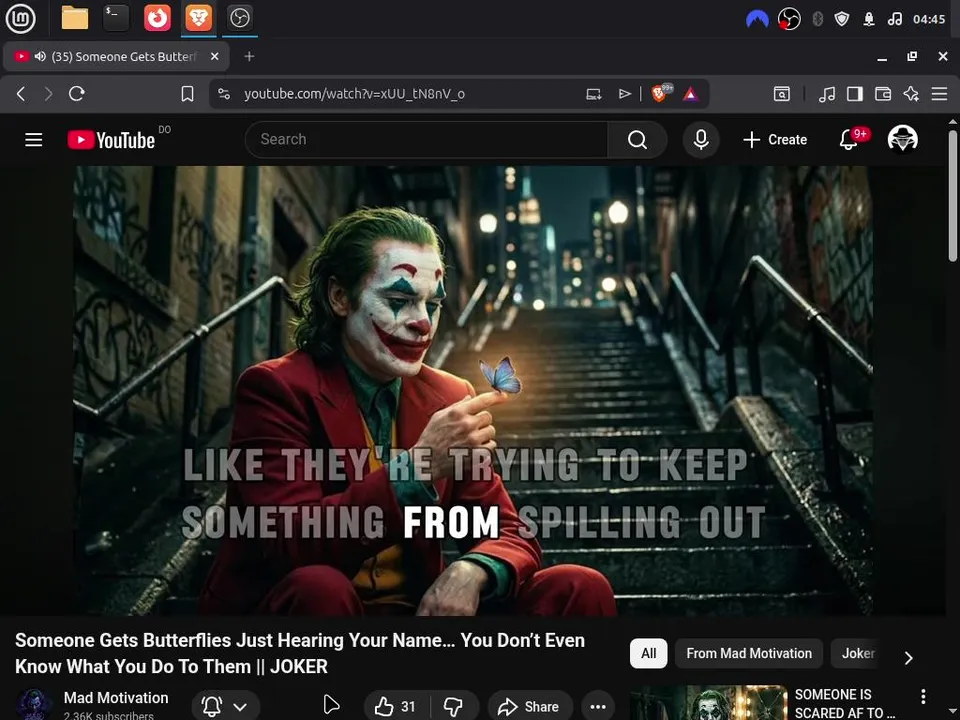Open the YouTube guide hamburger menu
Screen dimensions: 960x720
[34, 140]
